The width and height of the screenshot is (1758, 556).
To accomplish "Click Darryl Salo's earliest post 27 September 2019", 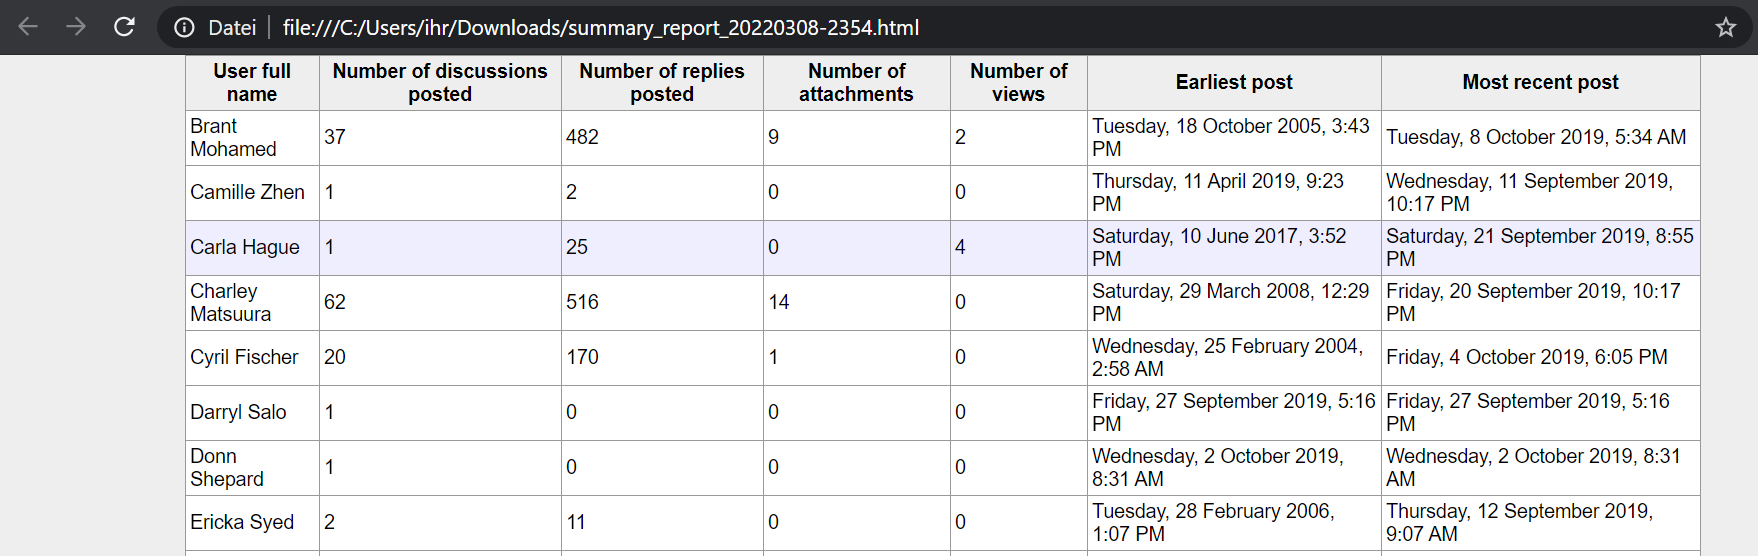I will pos(1234,413).
